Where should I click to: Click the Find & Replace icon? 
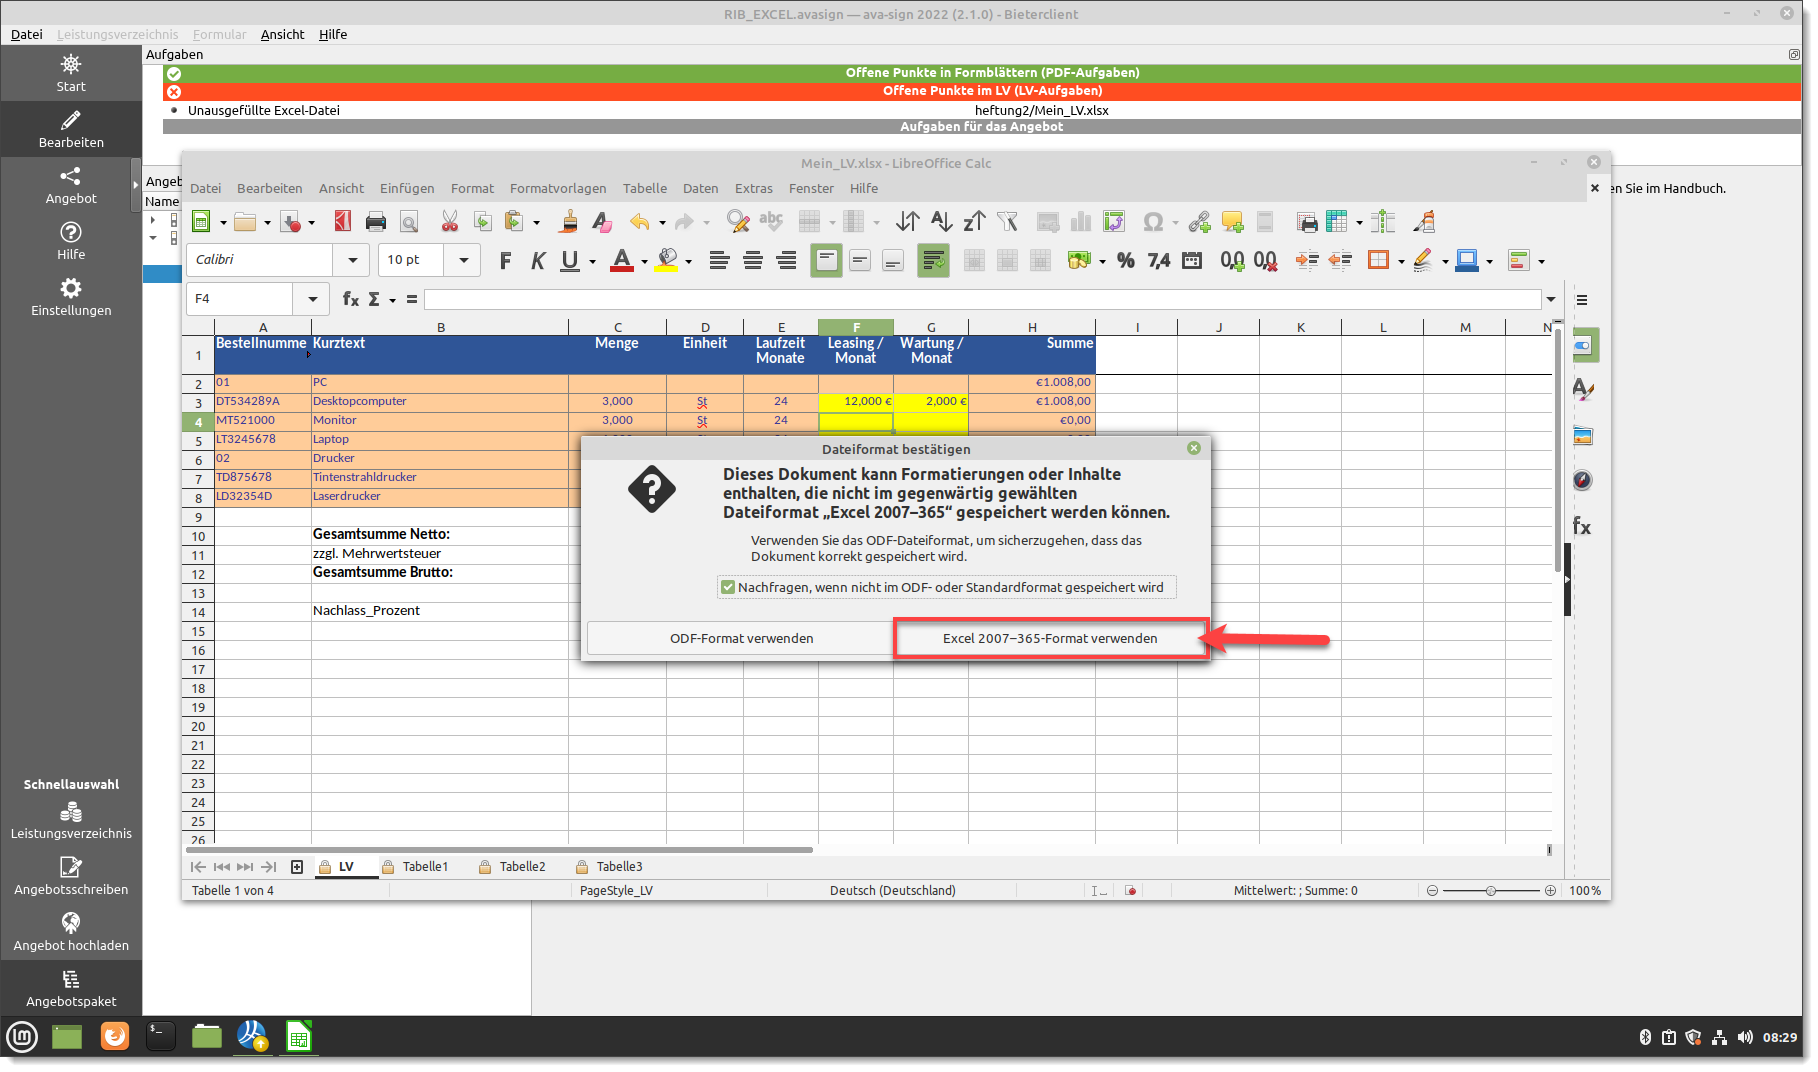click(738, 222)
